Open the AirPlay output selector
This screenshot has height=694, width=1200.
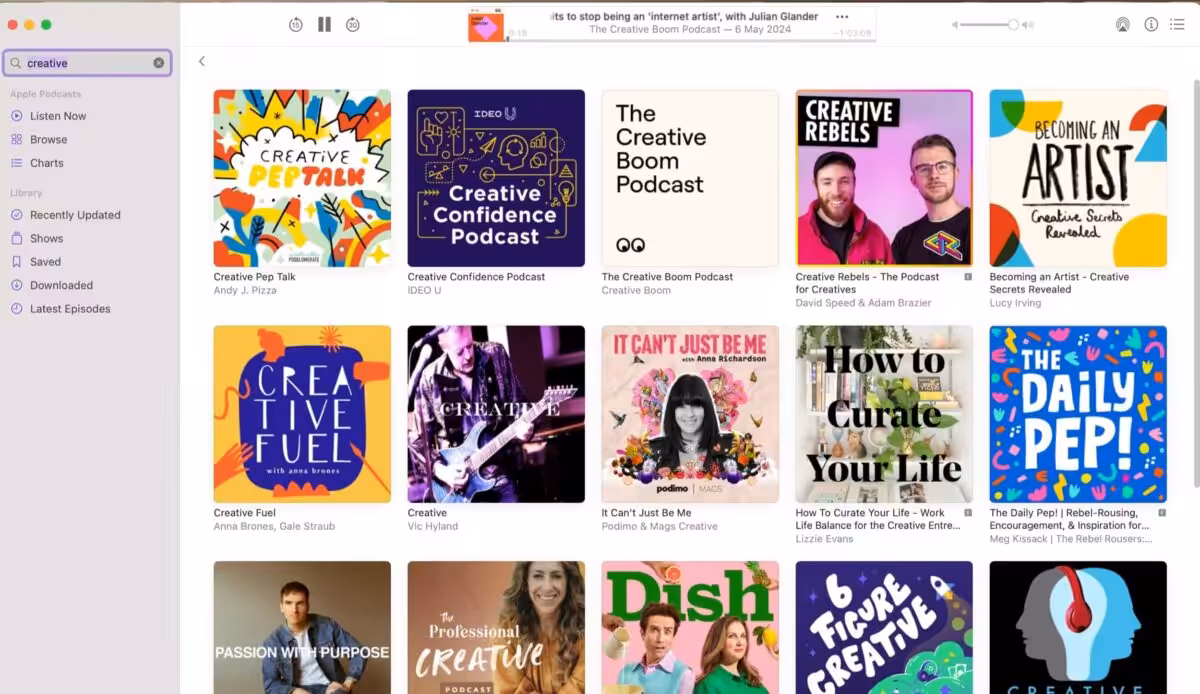coord(1122,25)
